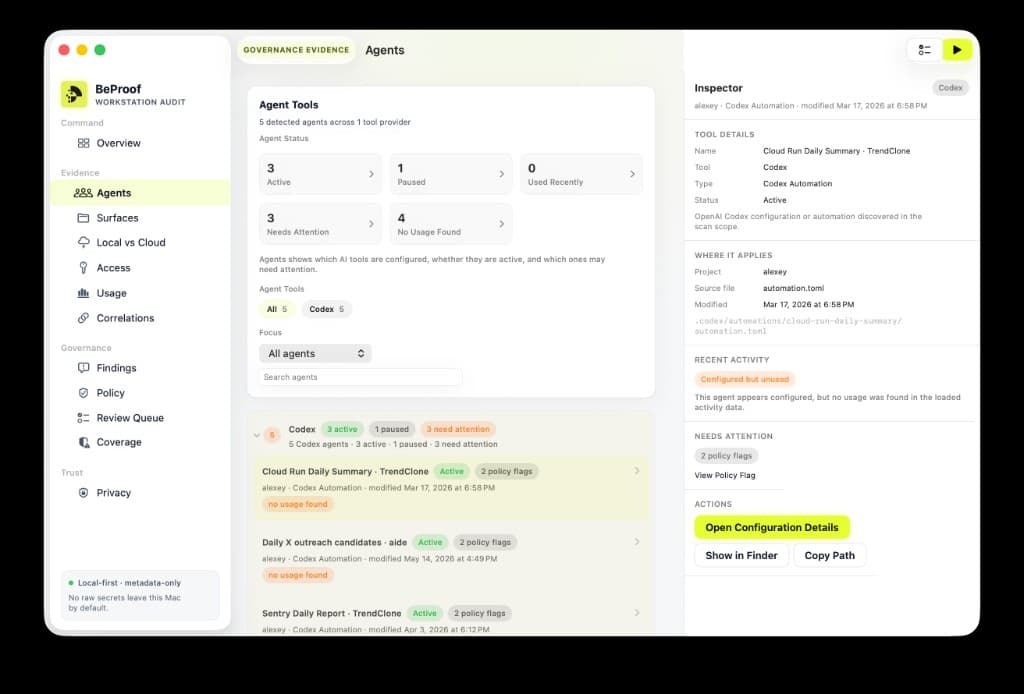Click the 2 policy flags tag in Inspector
Viewport: 1024px width, 694px height.
click(x=726, y=456)
